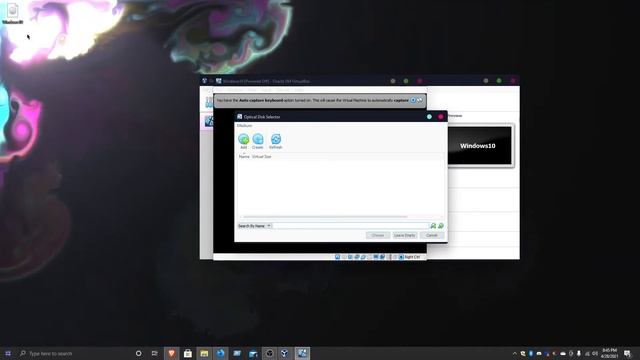
Task: Open the OBS Studio icon on taskbar
Action: 269,353
